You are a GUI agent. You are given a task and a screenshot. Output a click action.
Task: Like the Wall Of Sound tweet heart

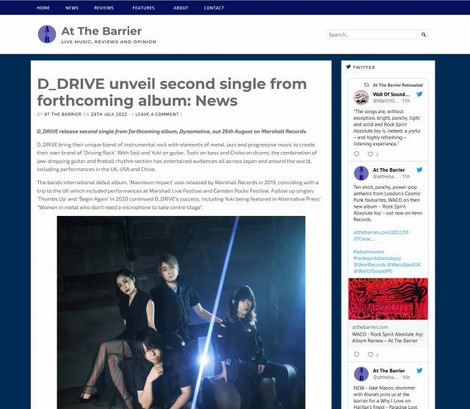370,154
